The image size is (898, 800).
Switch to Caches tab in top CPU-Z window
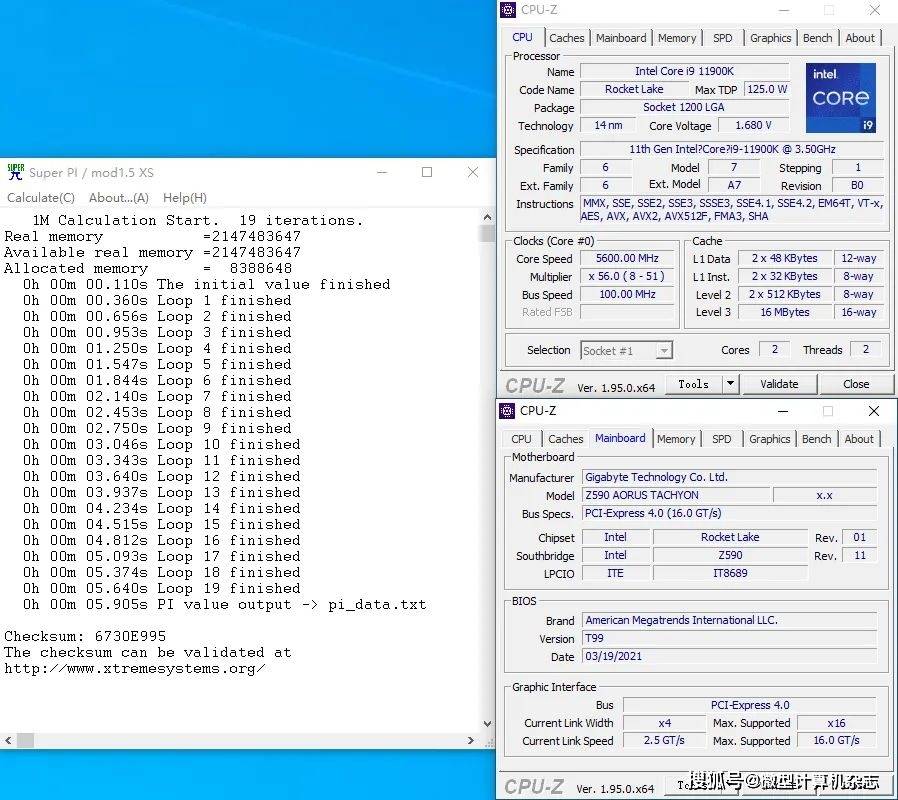click(x=566, y=38)
